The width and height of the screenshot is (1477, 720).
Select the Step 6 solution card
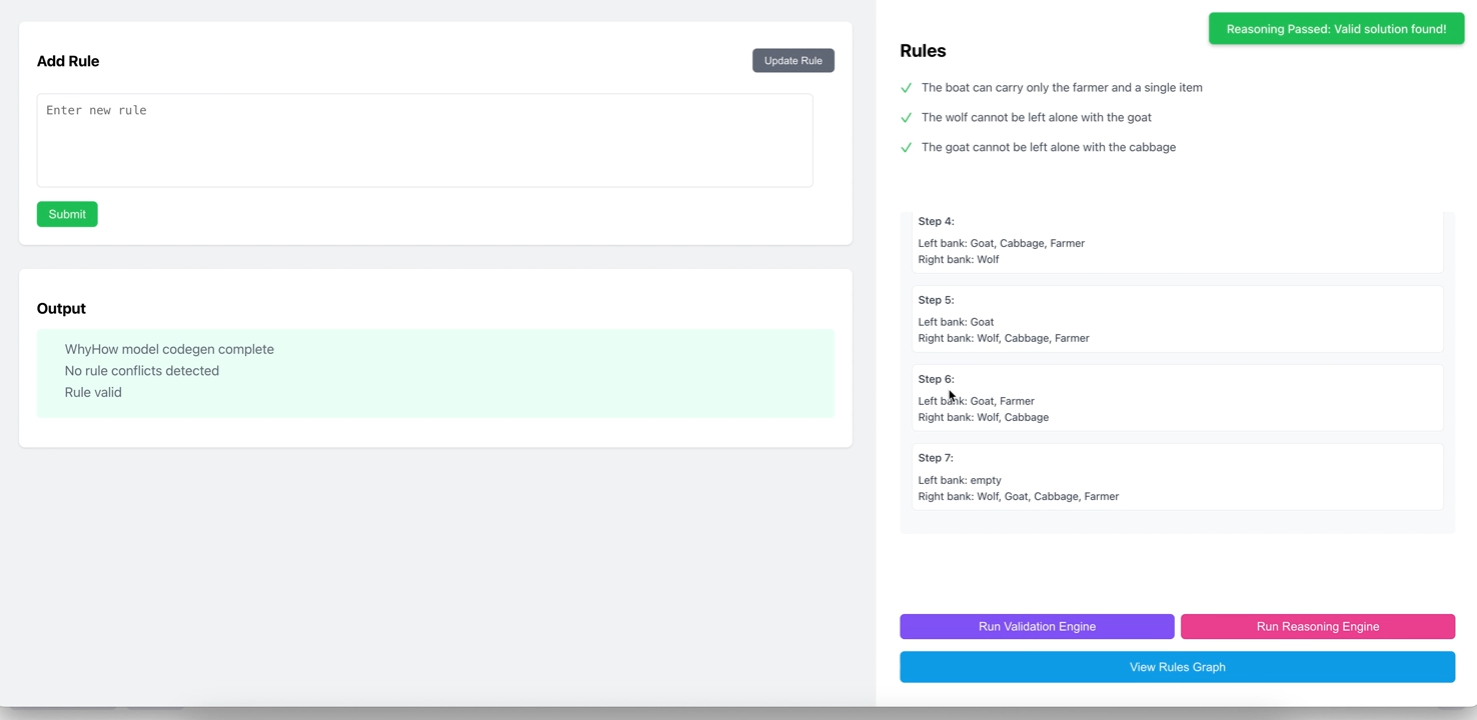tap(1176, 399)
